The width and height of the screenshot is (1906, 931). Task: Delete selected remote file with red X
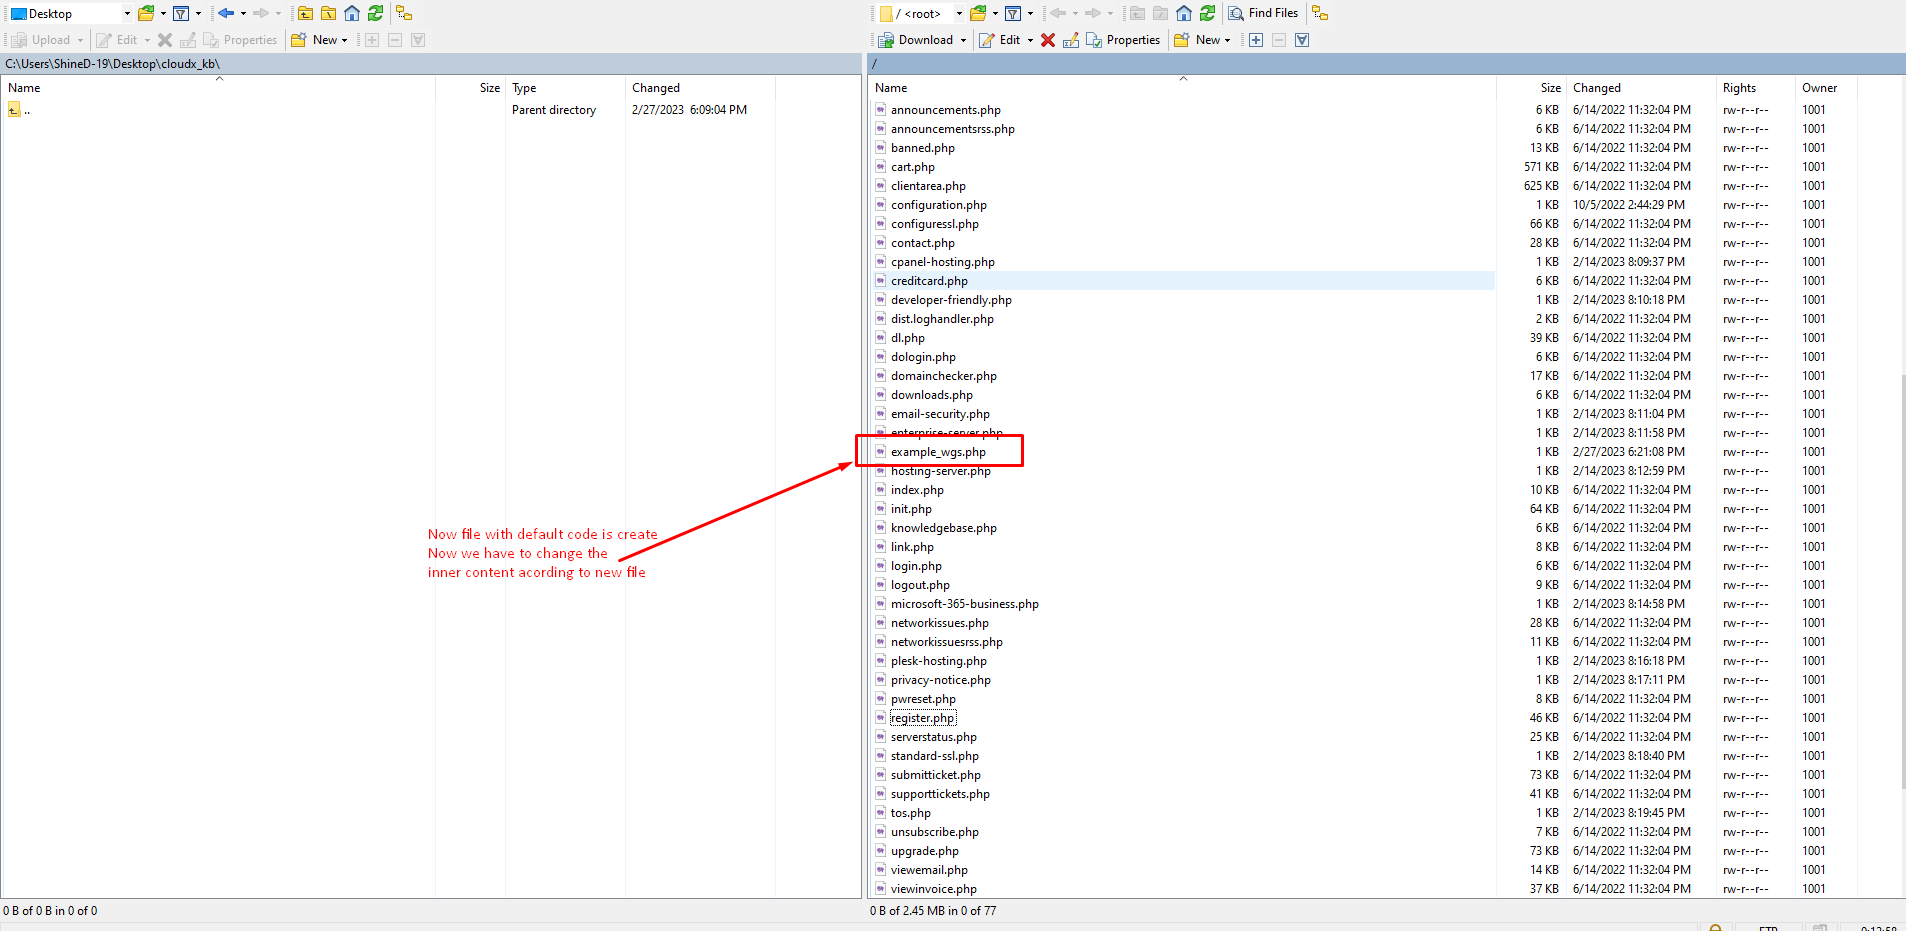(1048, 40)
